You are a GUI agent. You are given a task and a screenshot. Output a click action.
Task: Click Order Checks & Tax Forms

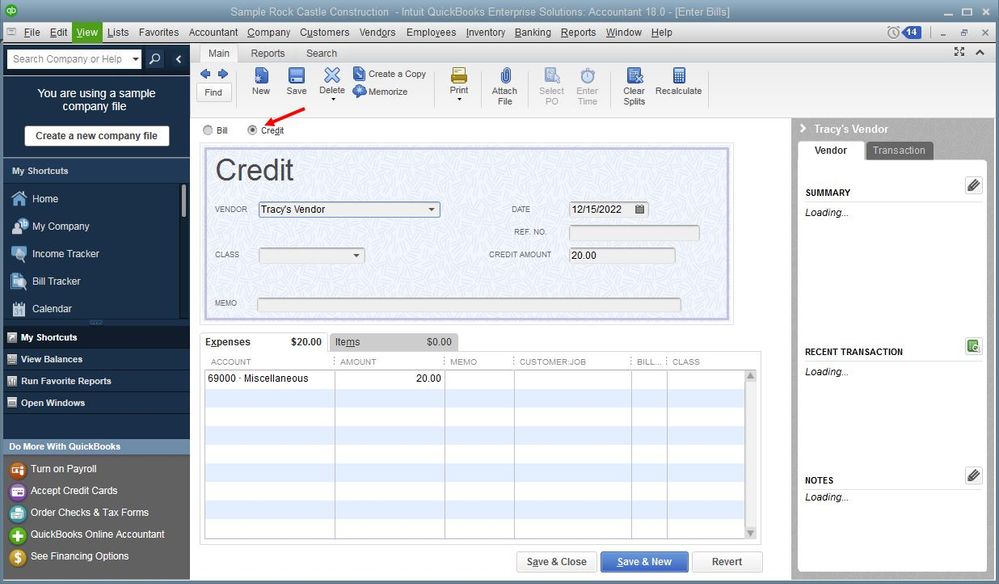click(89, 512)
